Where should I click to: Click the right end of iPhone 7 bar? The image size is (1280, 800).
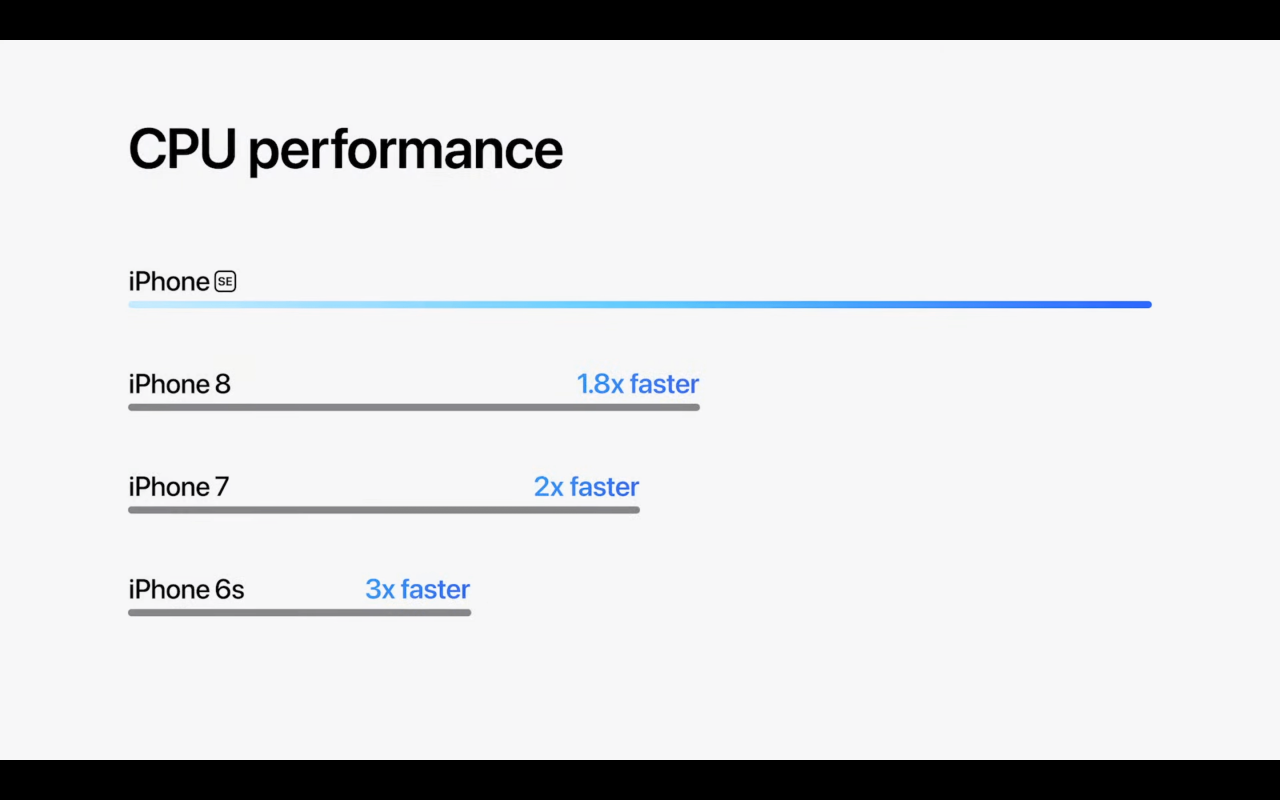coord(633,510)
